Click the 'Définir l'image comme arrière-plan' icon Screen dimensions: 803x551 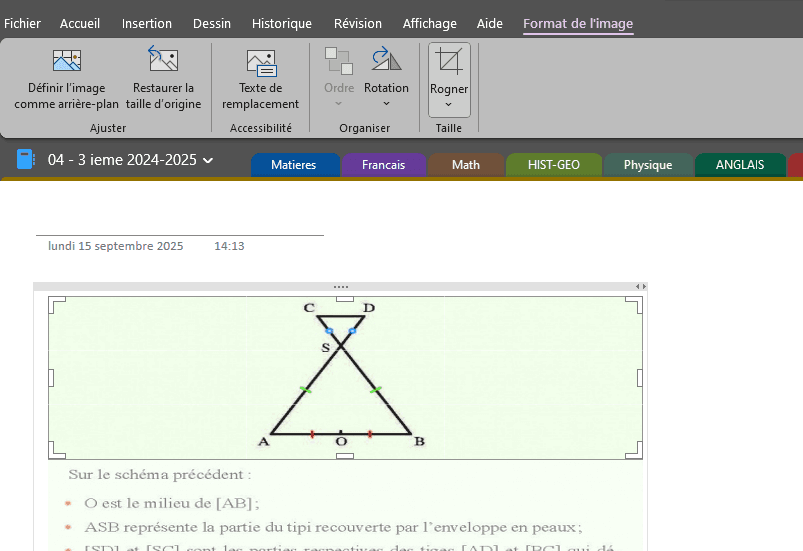[x=66, y=62]
